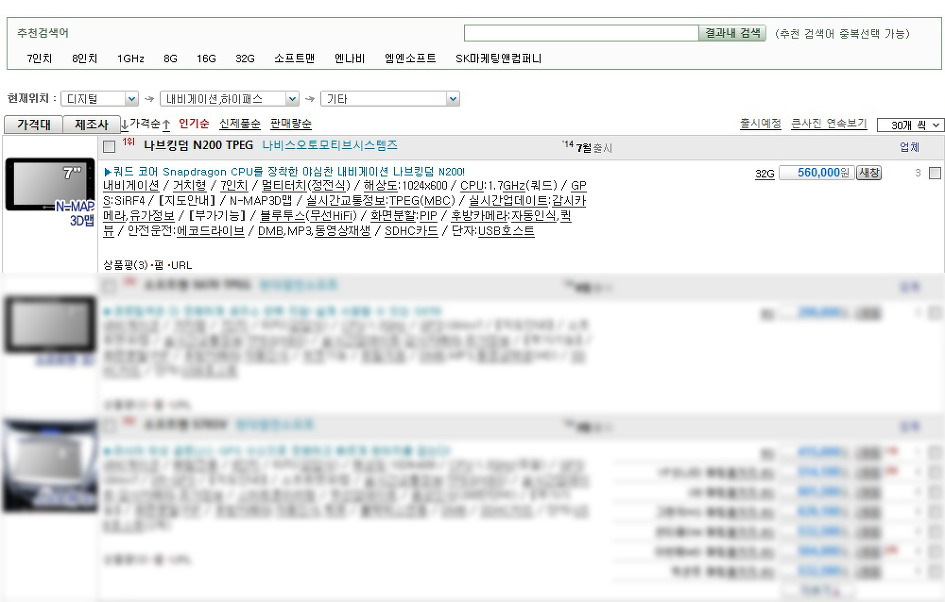Image resolution: width=945 pixels, height=602 pixels.
Task: Click the 추천검색어 heading text
Action: 43,33
